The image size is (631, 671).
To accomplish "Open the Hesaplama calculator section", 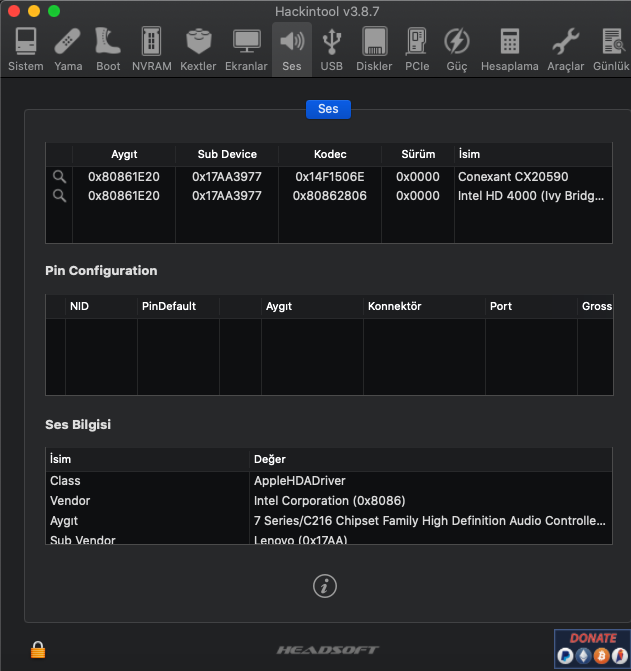I will [509, 49].
